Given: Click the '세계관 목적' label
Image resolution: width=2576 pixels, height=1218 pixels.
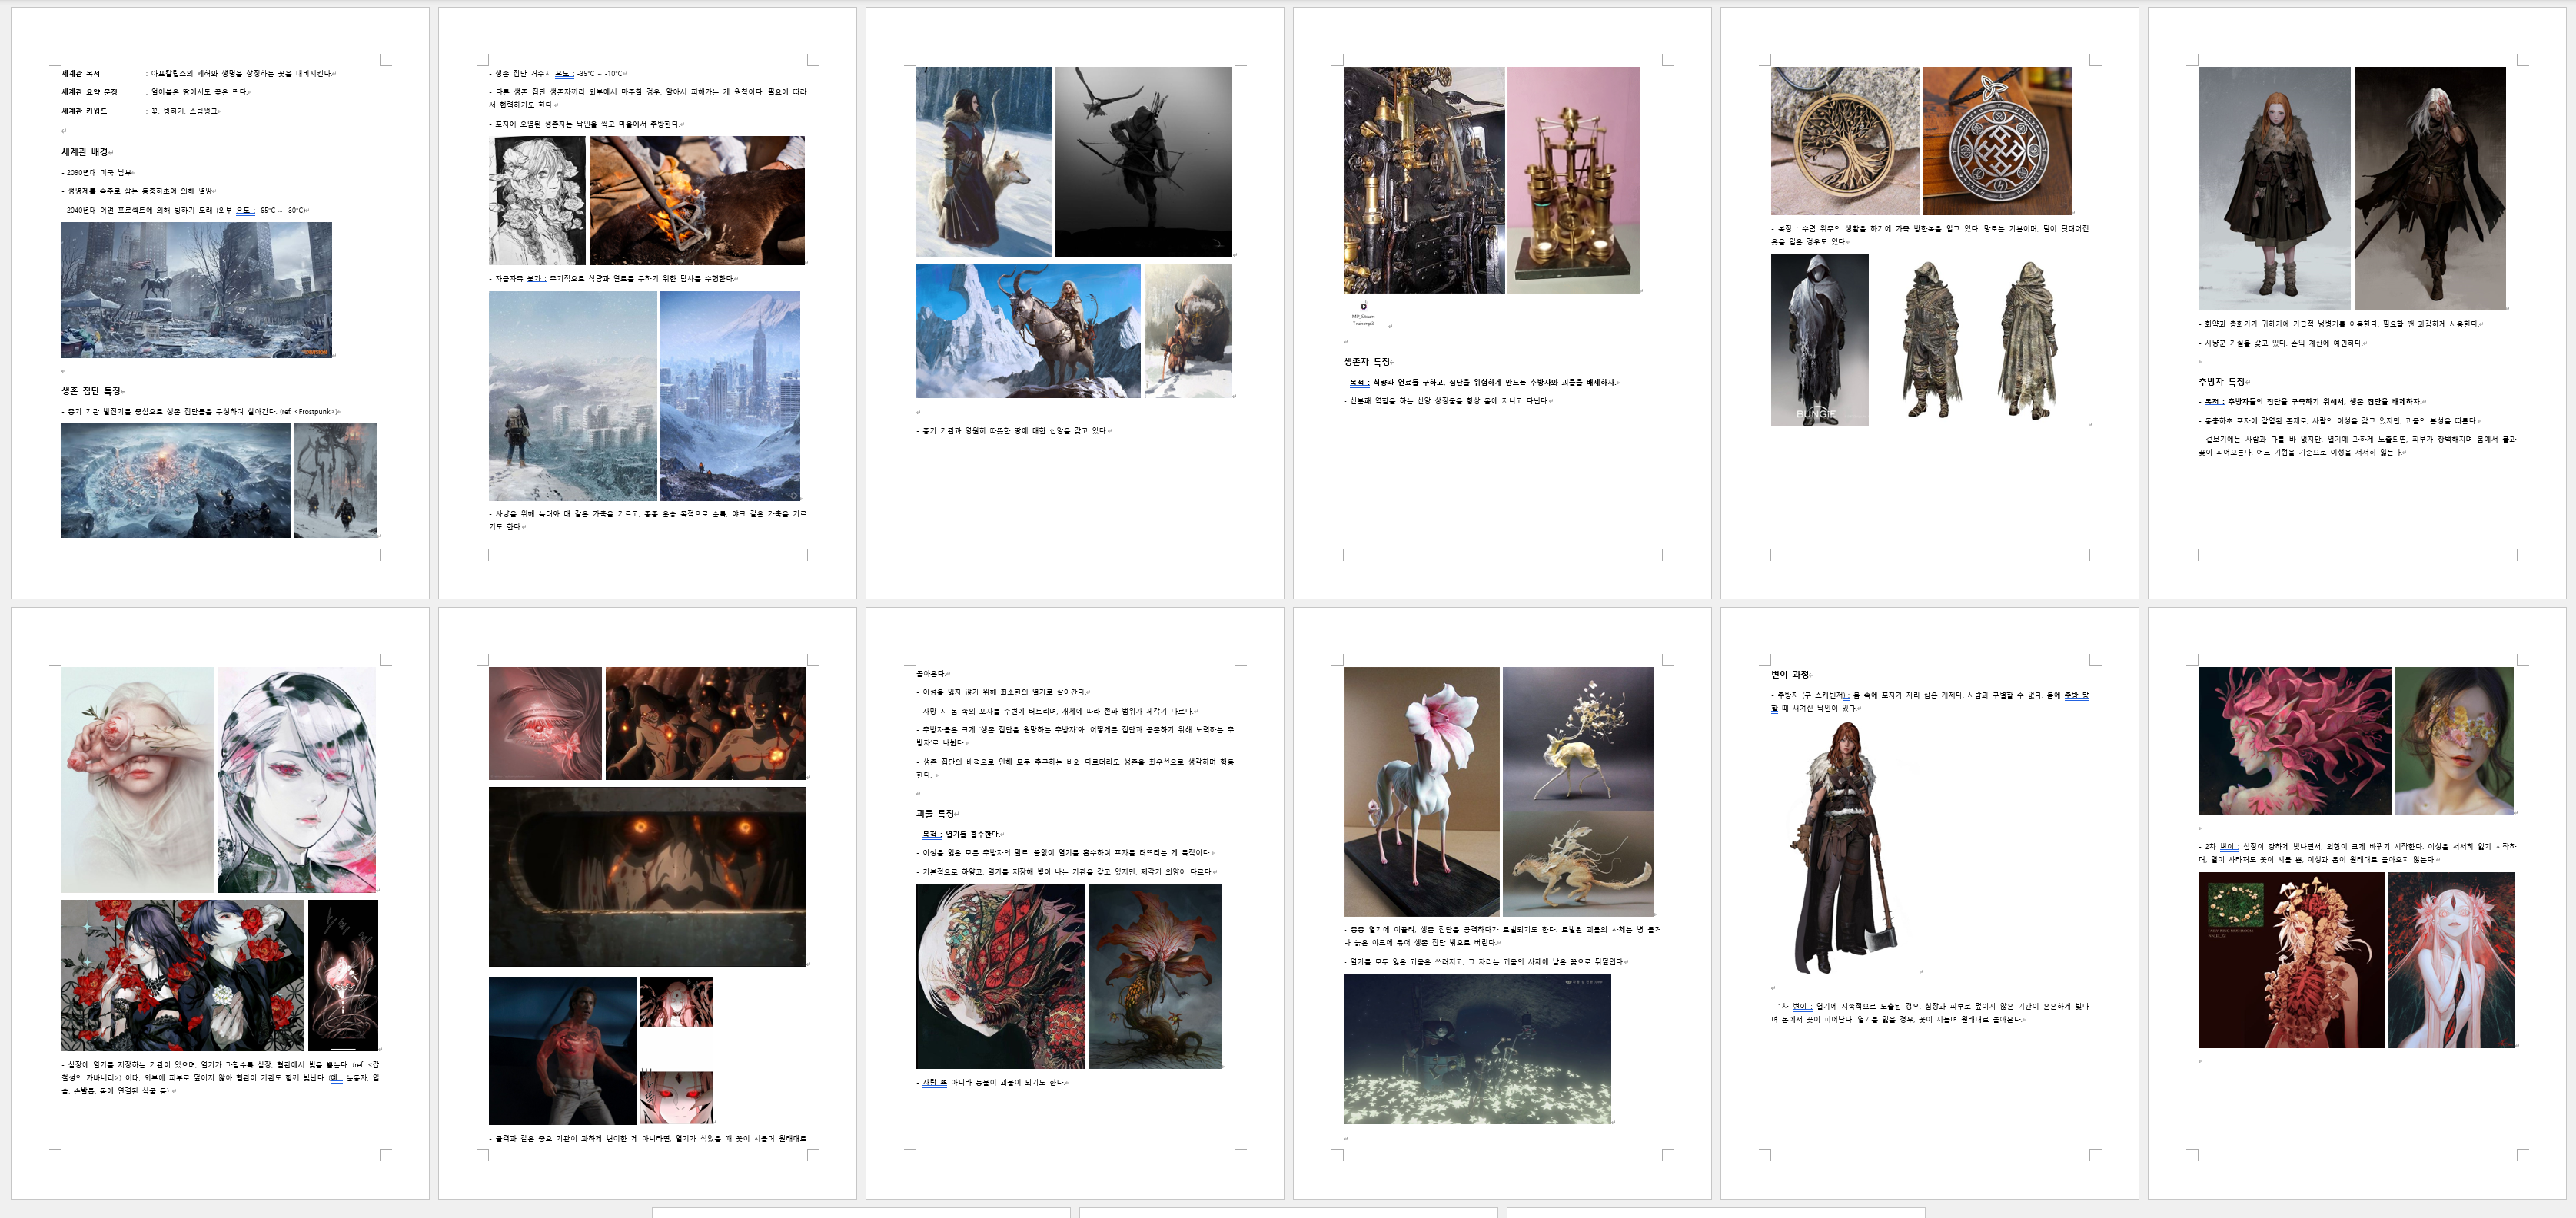Looking at the screenshot, I should click(81, 73).
